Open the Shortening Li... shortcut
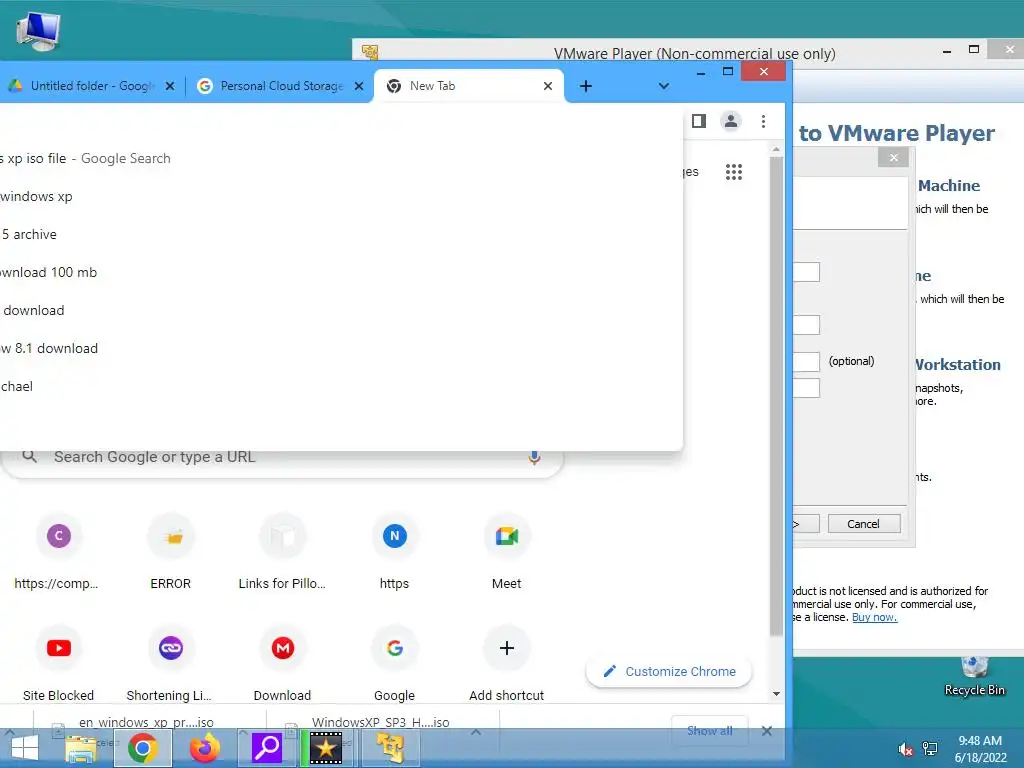Viewport: 1024px width, 768px height. [170, 664]
